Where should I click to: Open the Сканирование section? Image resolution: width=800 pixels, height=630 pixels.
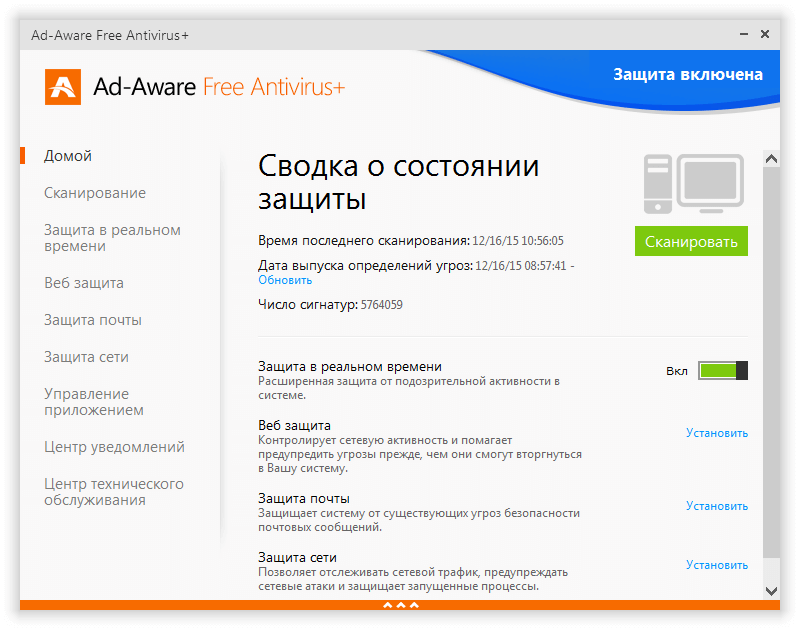tap(95, 192)
